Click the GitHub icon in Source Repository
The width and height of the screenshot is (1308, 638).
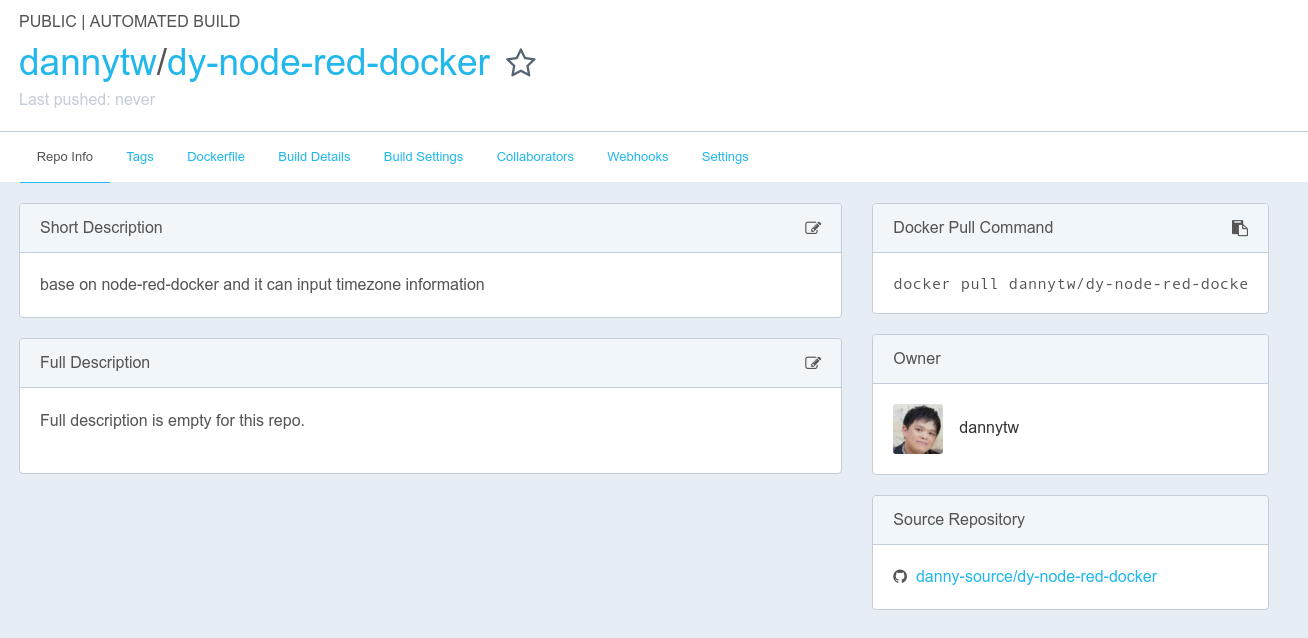(900, 577)
